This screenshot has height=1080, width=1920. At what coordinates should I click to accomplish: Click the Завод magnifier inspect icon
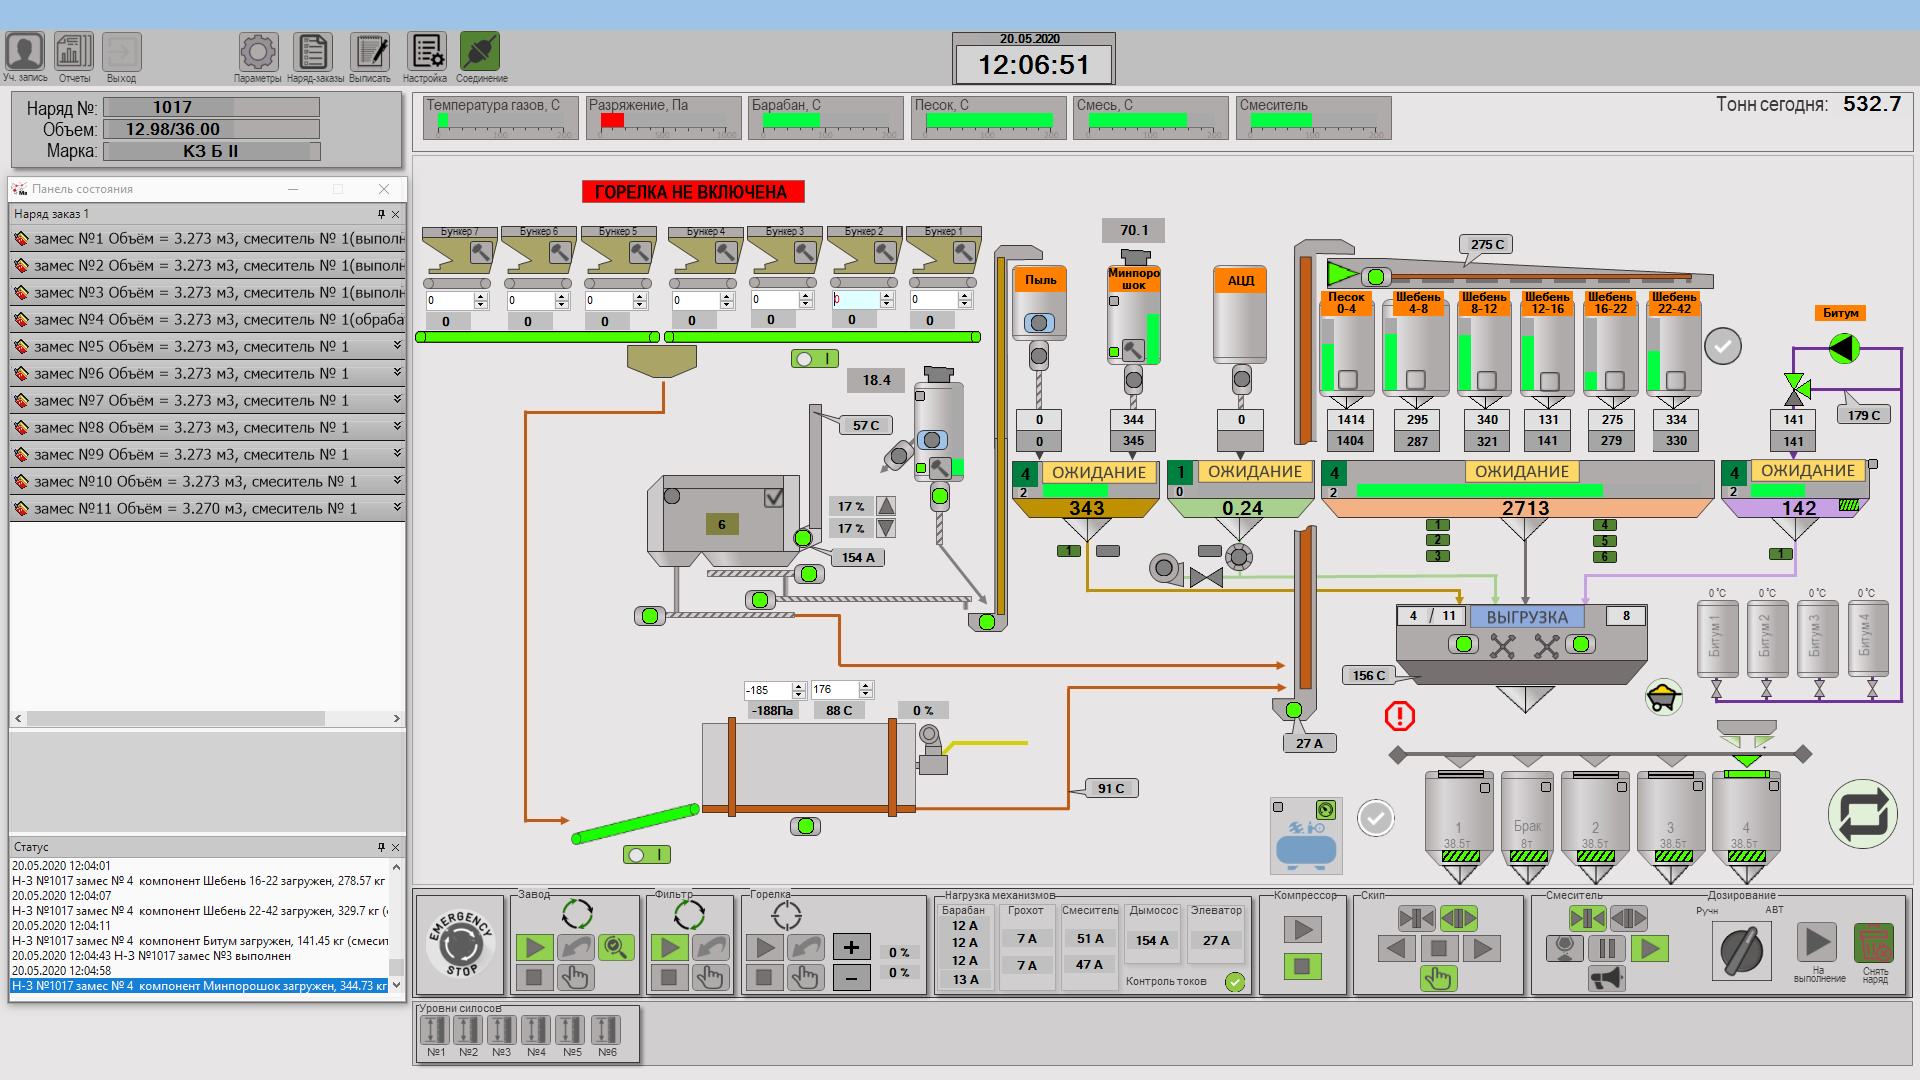coord(616,947)
